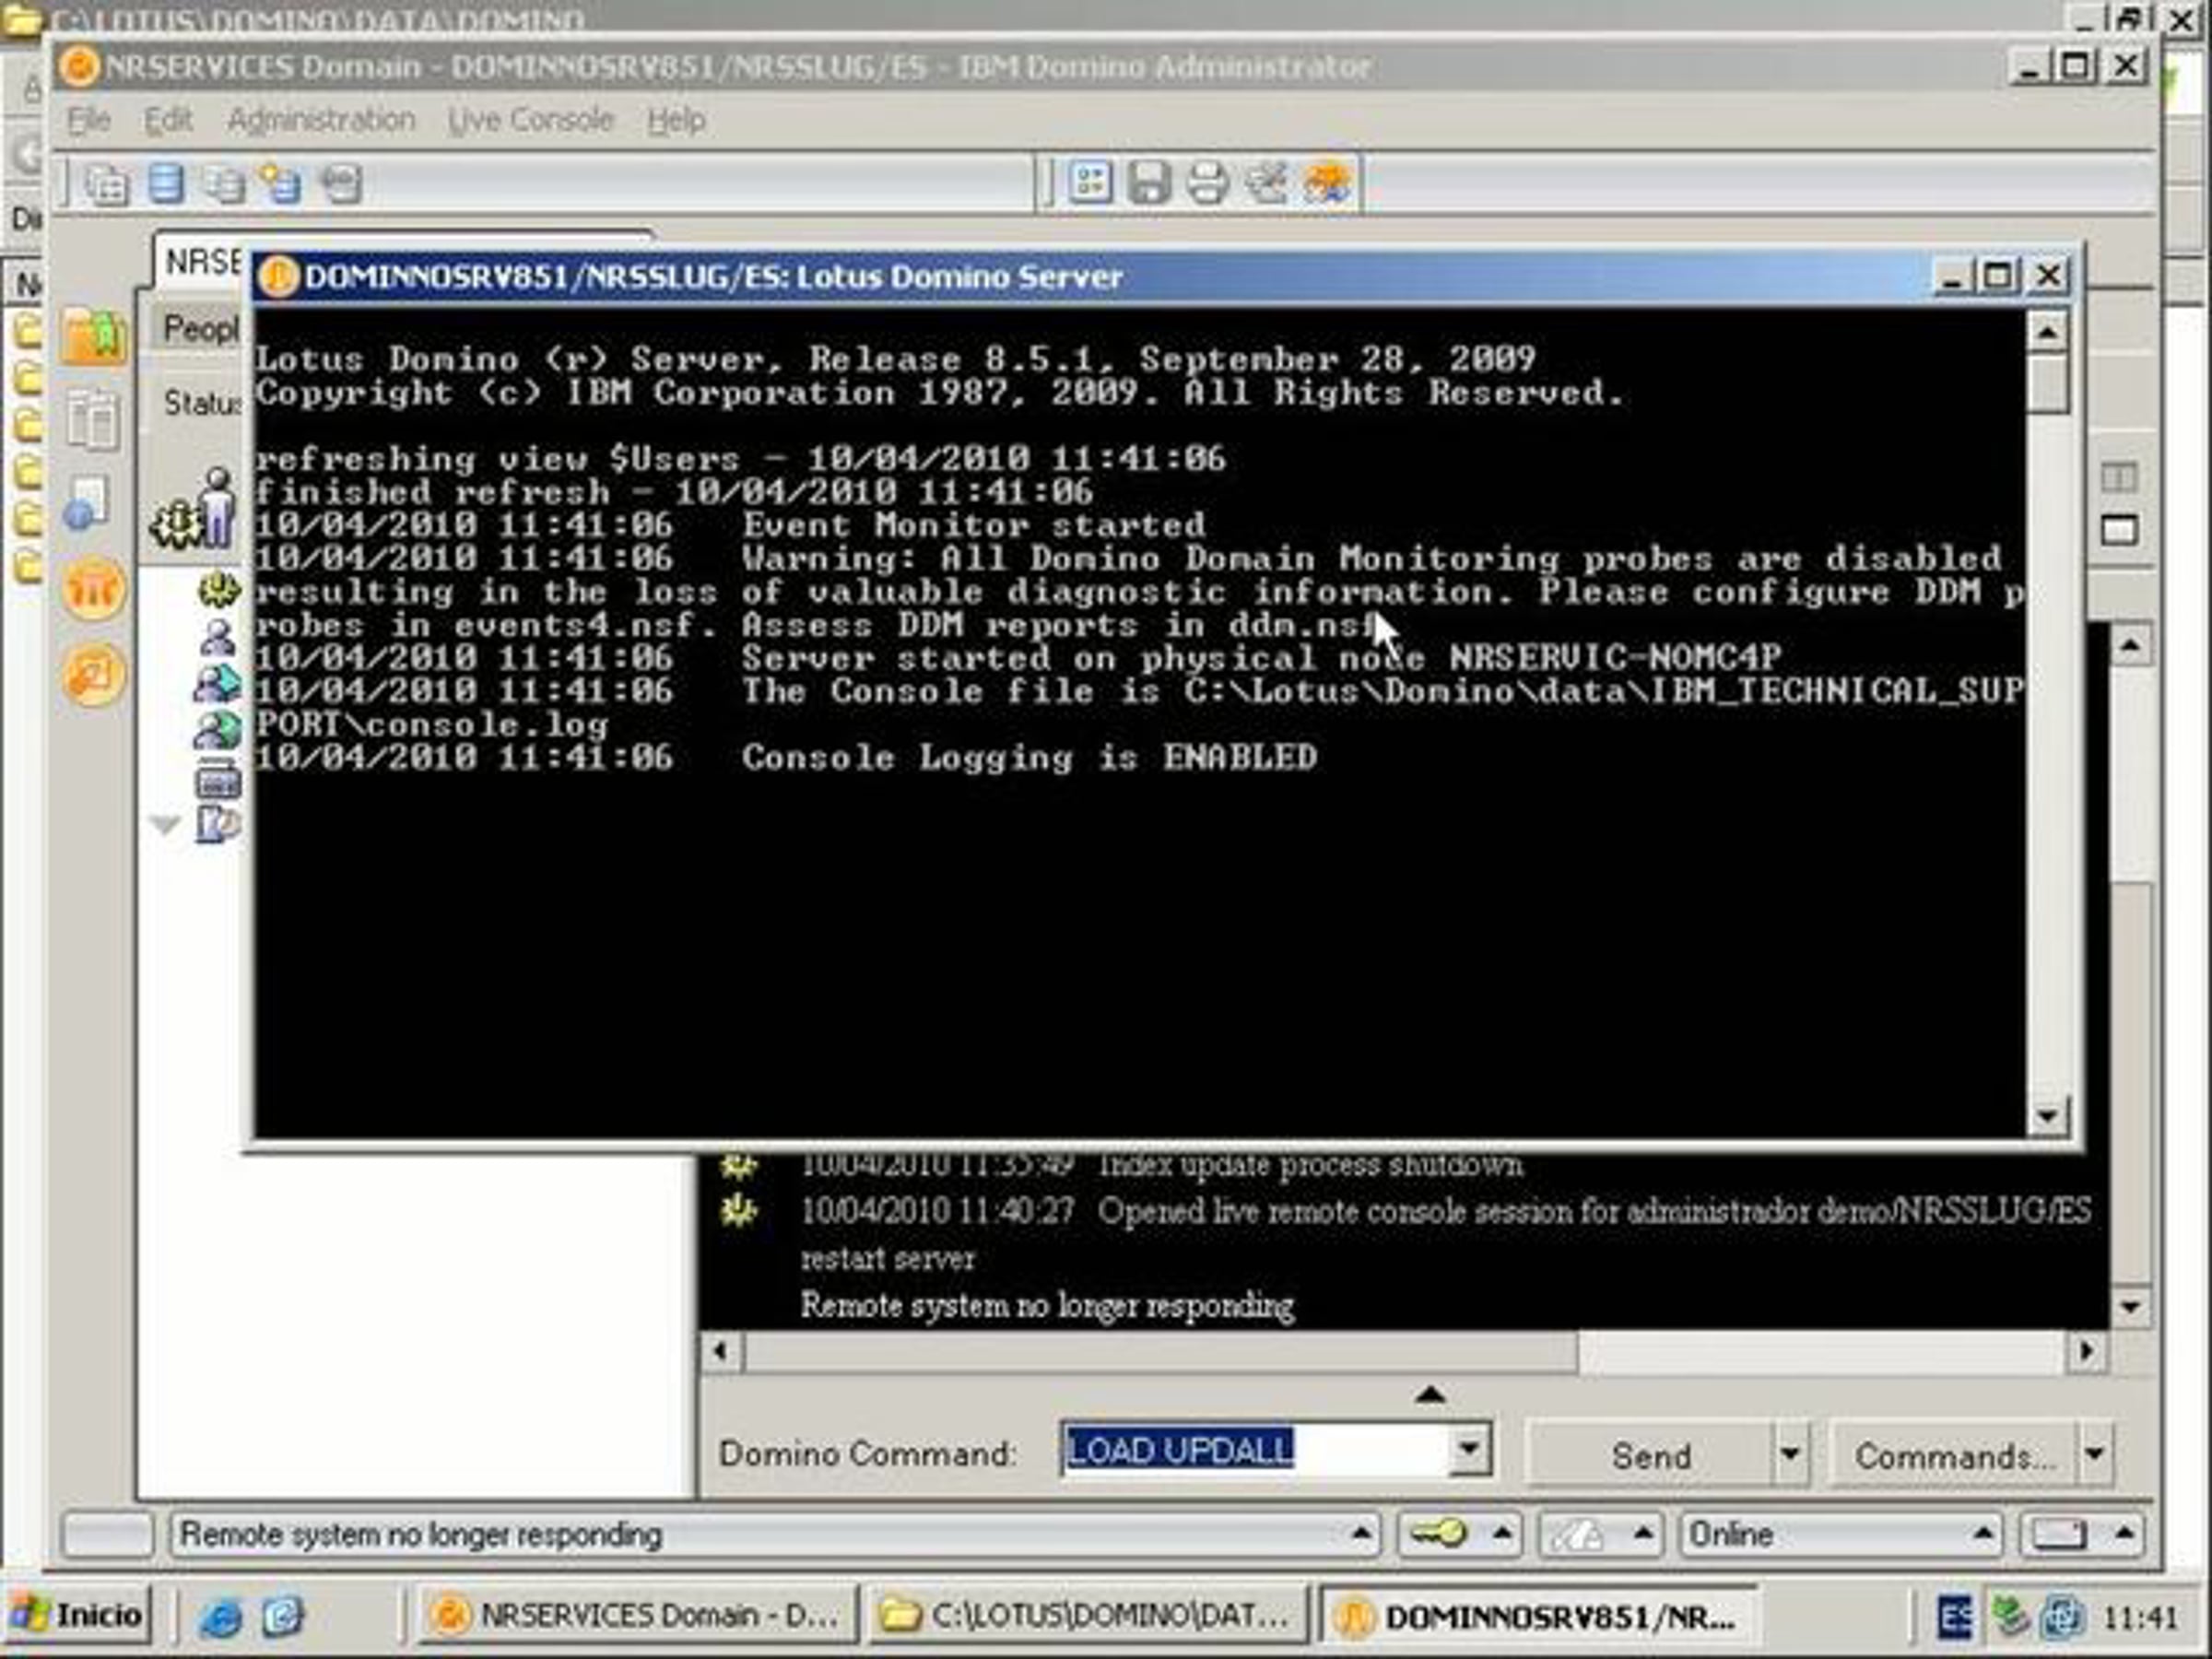Expand the Commands button dropdown arrow
The width and height of the screenshot is (2212, 1659).
click(2096, 1455)
